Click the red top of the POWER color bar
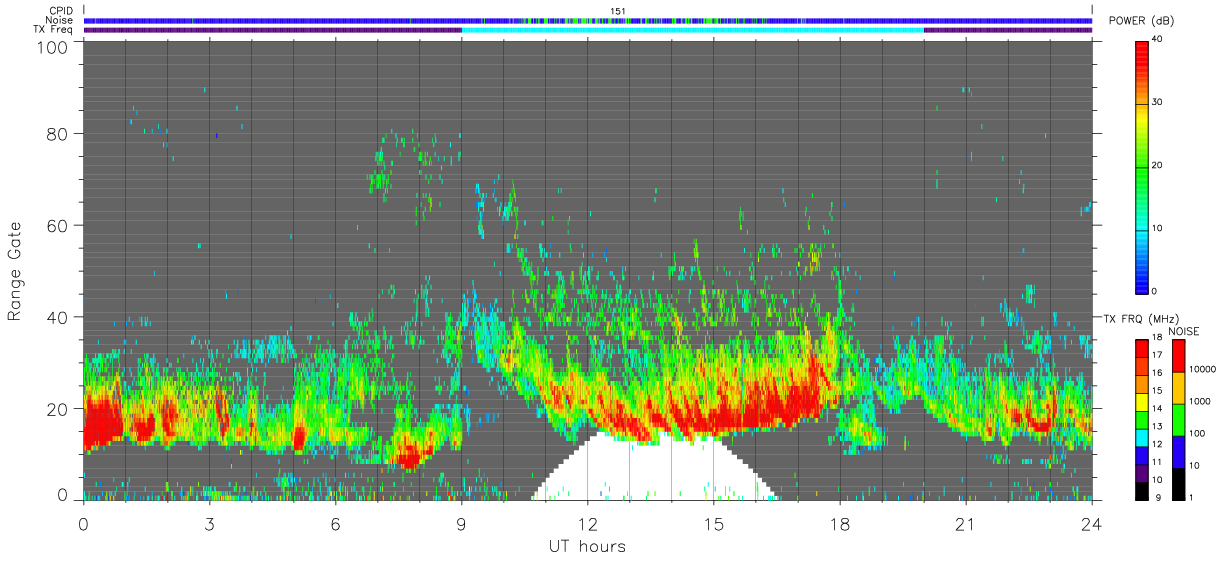Viewport: 1228px width, 567px height. (x=1142, y=55)
